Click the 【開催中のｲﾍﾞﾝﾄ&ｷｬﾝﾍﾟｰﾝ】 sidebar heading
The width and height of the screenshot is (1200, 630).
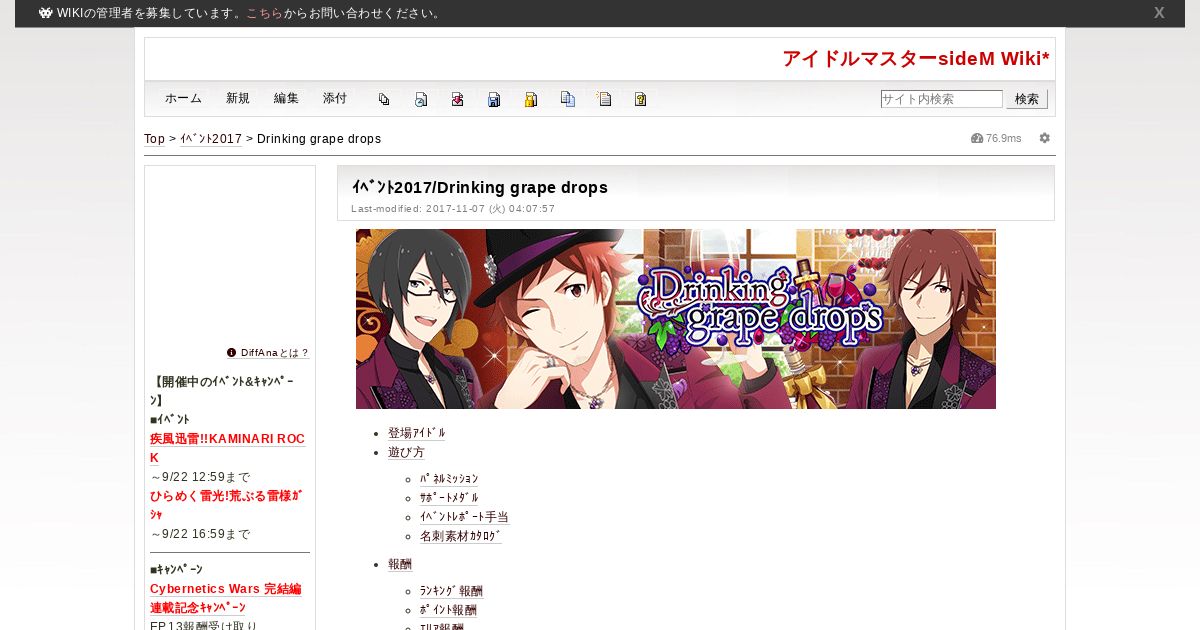[x=222, y=391]
